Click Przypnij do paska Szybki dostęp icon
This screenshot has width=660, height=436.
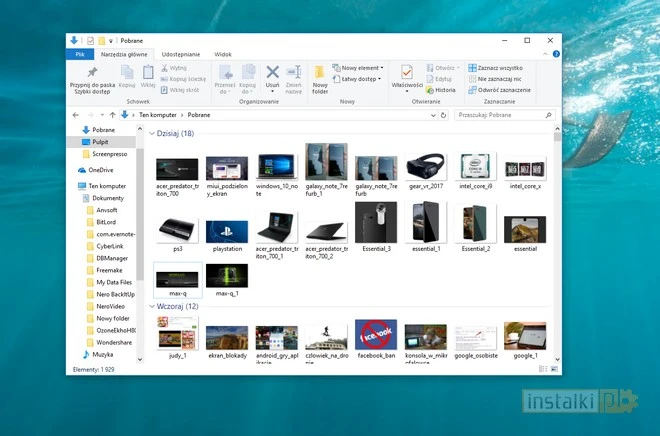[92, 73]
